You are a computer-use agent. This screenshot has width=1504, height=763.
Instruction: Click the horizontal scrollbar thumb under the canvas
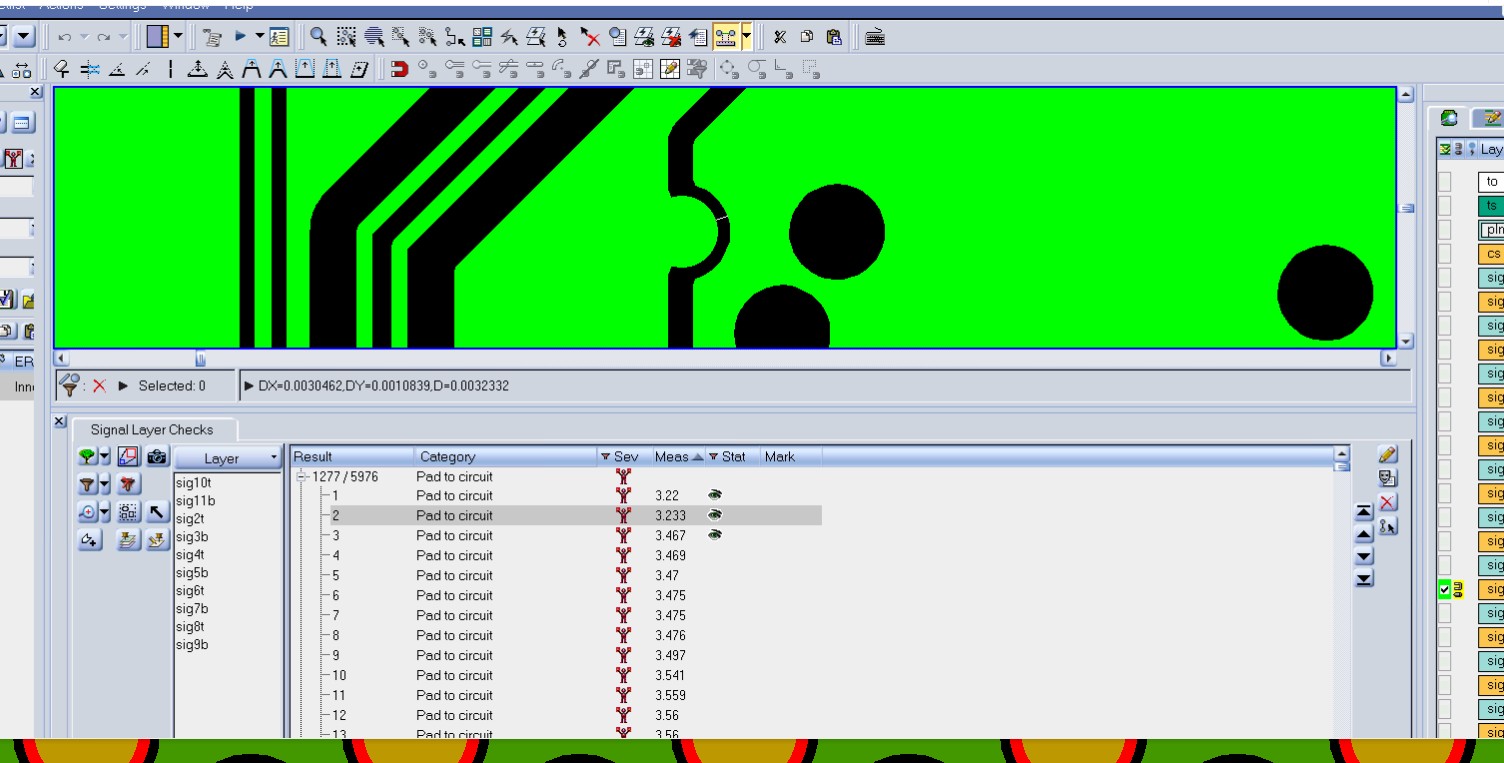200,358
